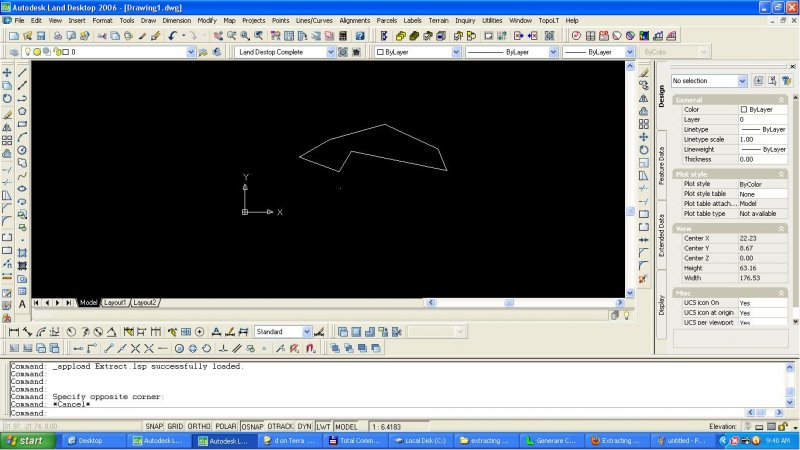Open the Lines/Curves menu
This screenshot has width=800, height=450.
pyautogui.click(x=314, y=20)
